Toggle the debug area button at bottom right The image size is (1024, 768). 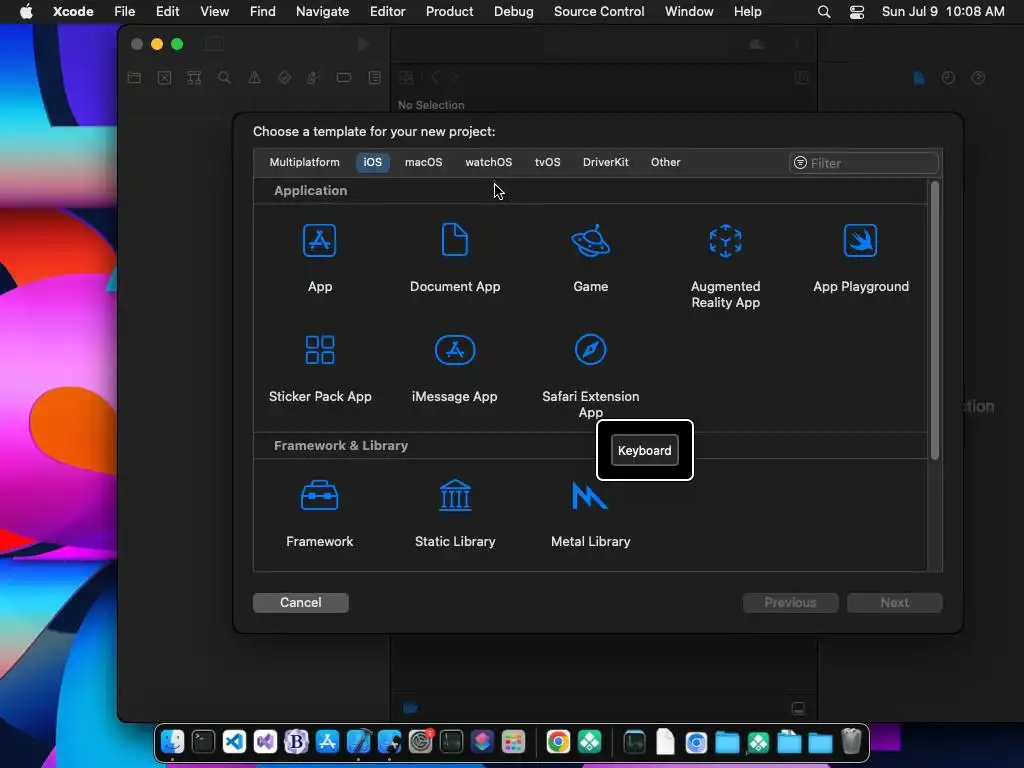point(798,709)
